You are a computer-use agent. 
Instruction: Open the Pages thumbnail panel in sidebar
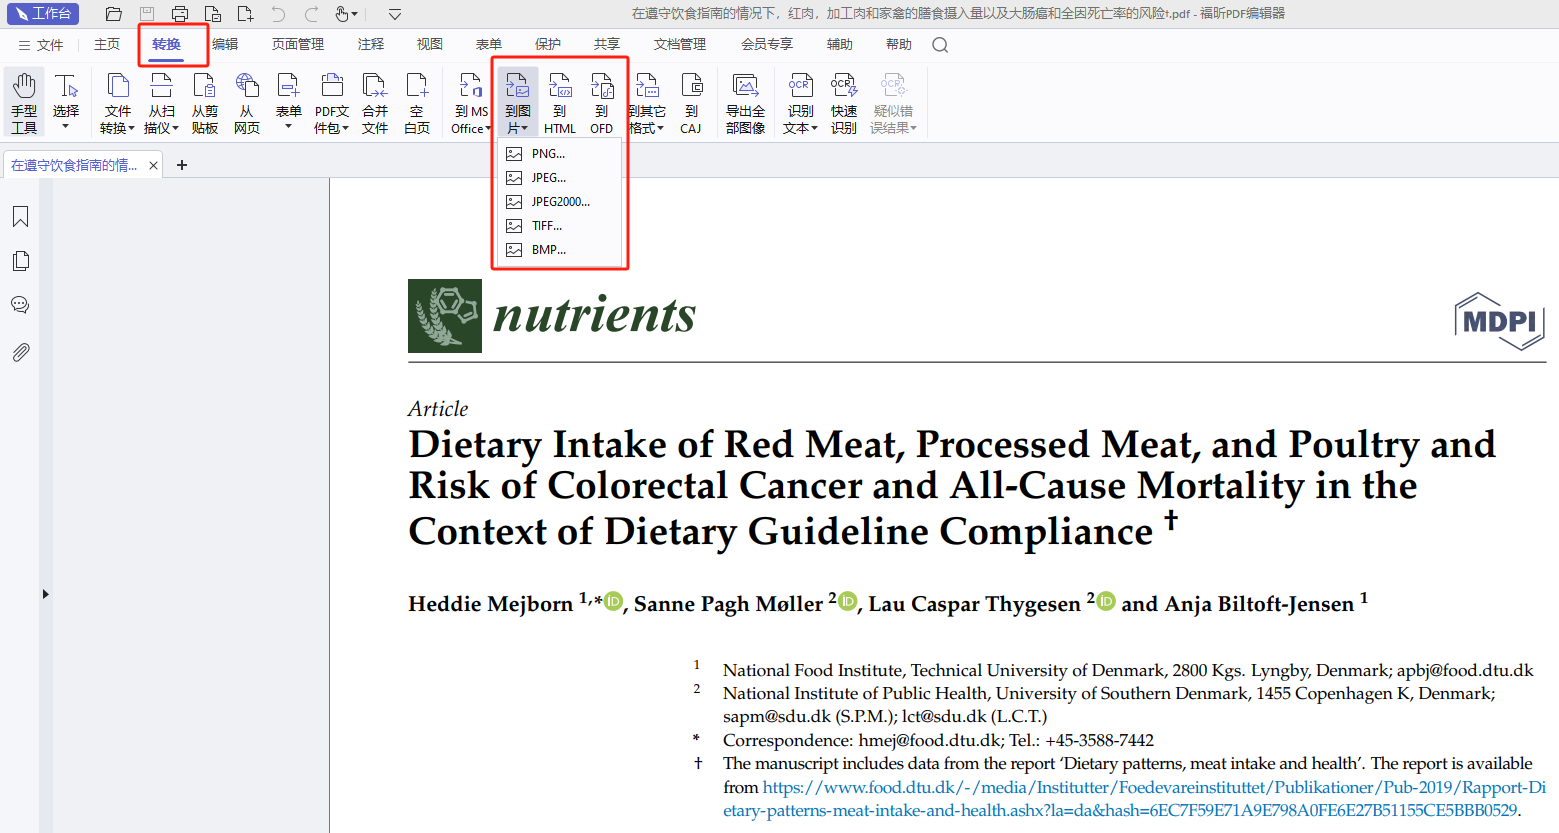tap(20, 261)
